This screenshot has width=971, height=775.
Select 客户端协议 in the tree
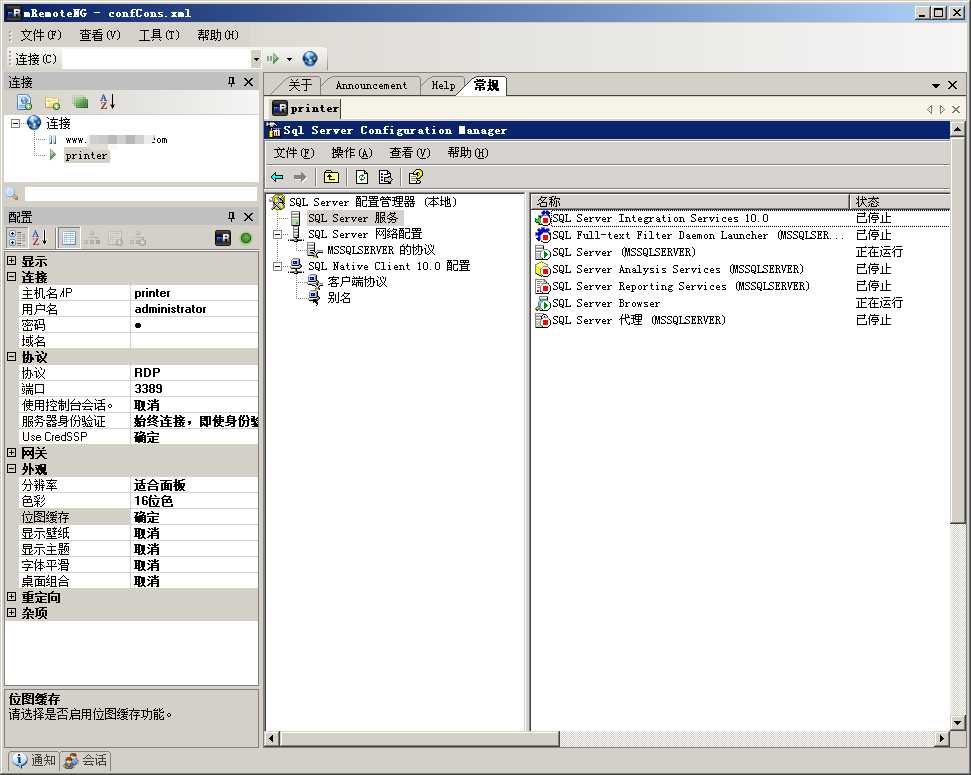[357, 282]
